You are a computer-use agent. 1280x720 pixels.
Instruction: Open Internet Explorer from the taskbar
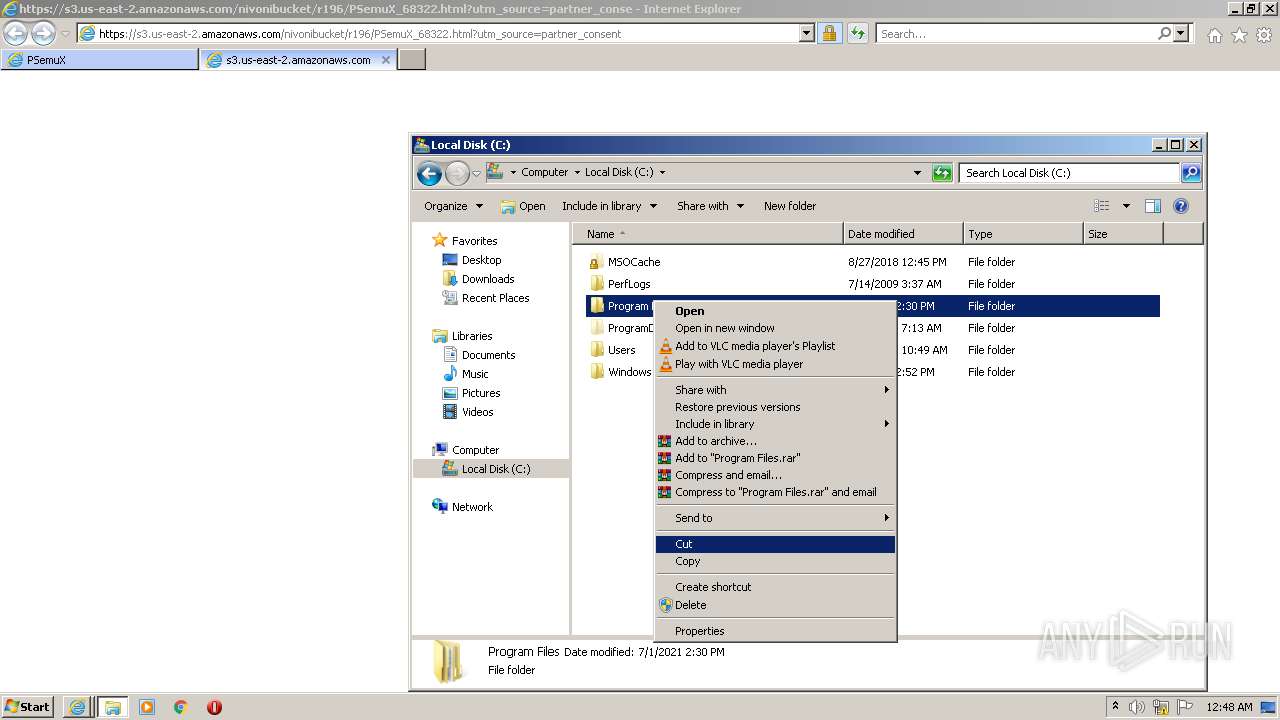pyautogui.click(x=77, y=707)
